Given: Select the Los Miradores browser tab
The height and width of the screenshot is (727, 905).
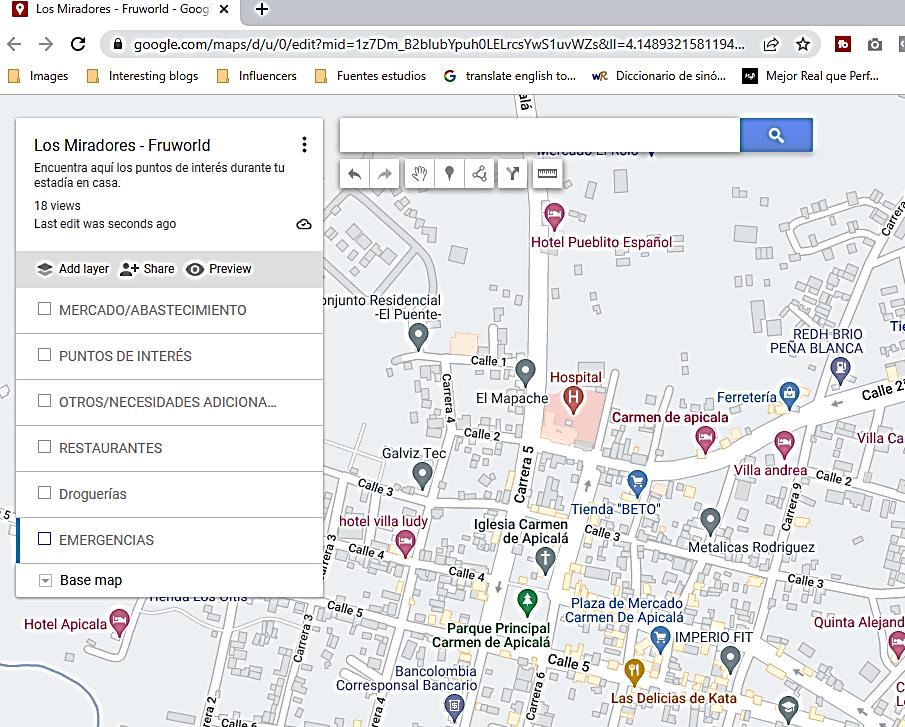Looking at the screenshot, I should tap(120, 9).
